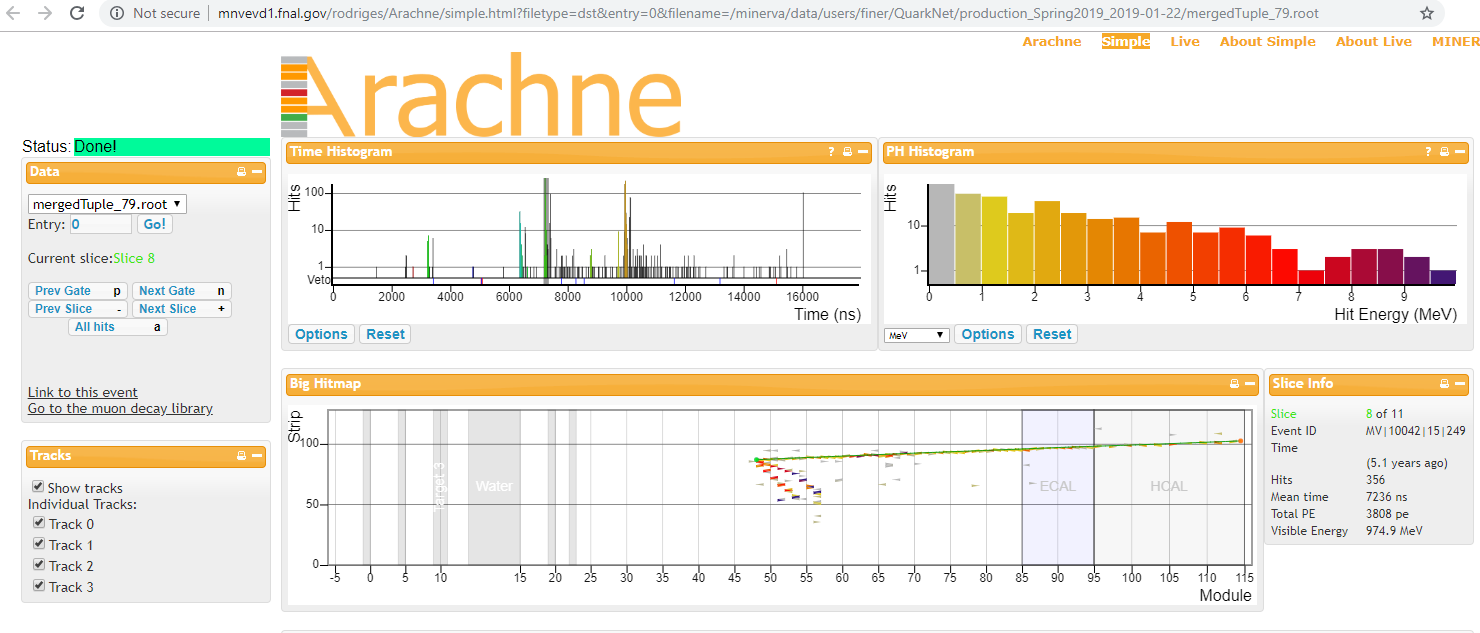1480x633 pixels.
Task: Uncheck Track 2
Action: pos(38,565)
